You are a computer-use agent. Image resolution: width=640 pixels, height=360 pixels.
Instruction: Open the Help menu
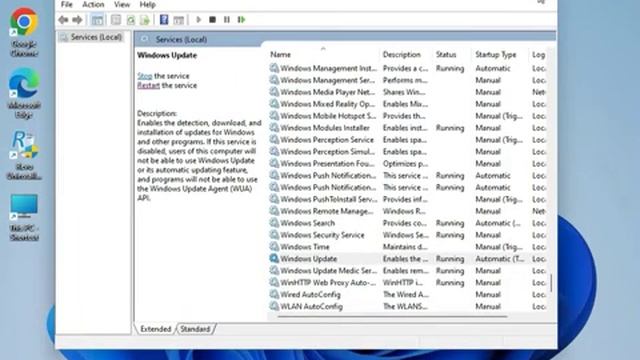pos(147,4)
